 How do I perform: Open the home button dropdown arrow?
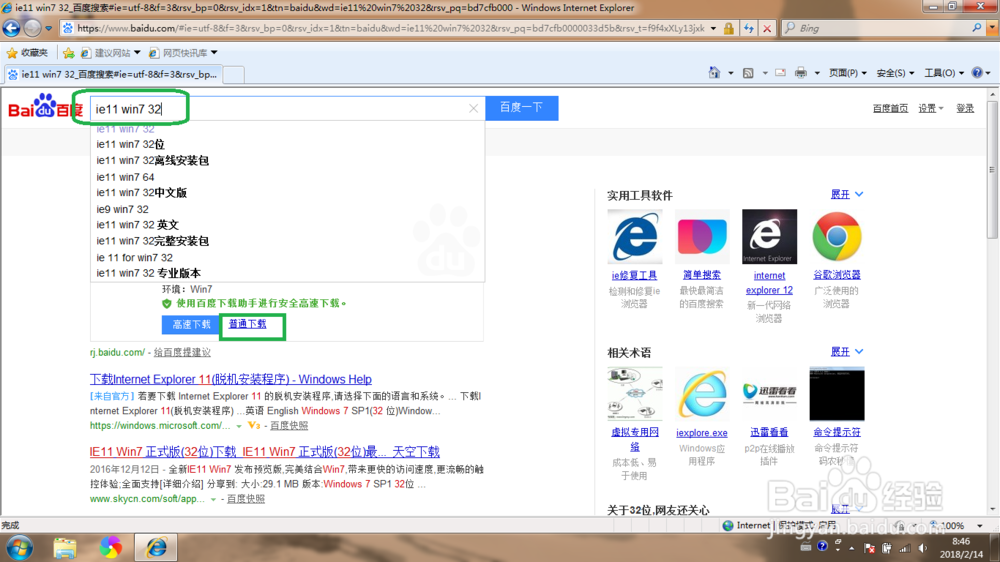point(731,73)
